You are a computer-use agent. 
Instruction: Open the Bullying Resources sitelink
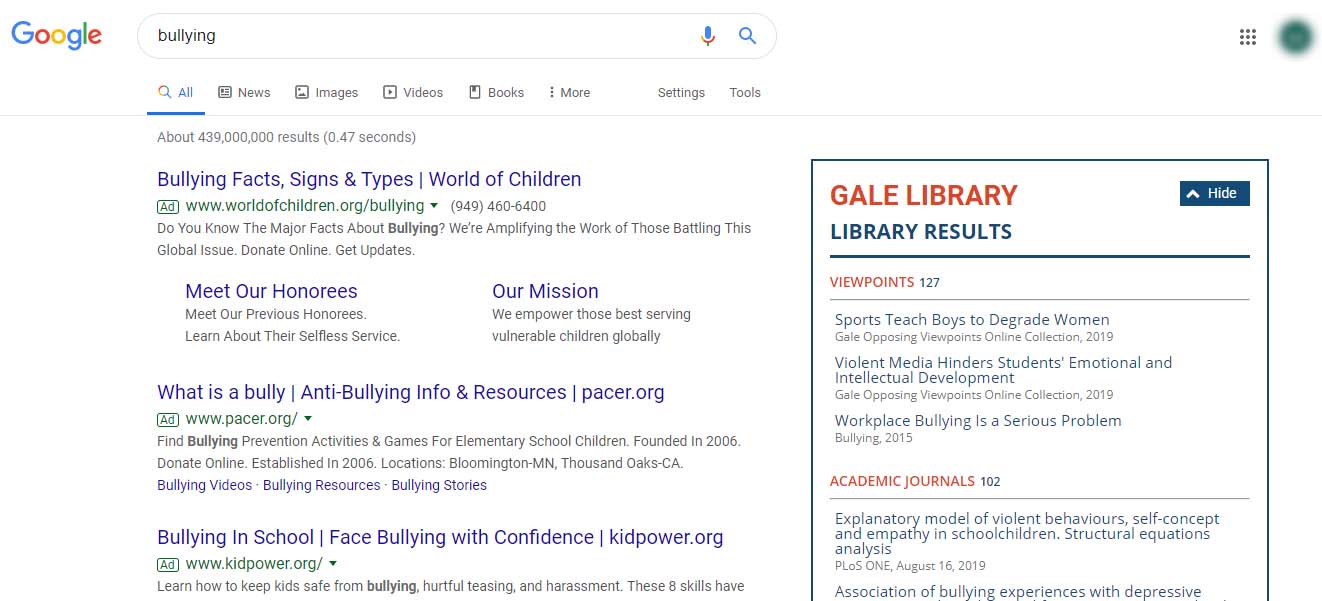pyautogui.click(x=321, y=485)
